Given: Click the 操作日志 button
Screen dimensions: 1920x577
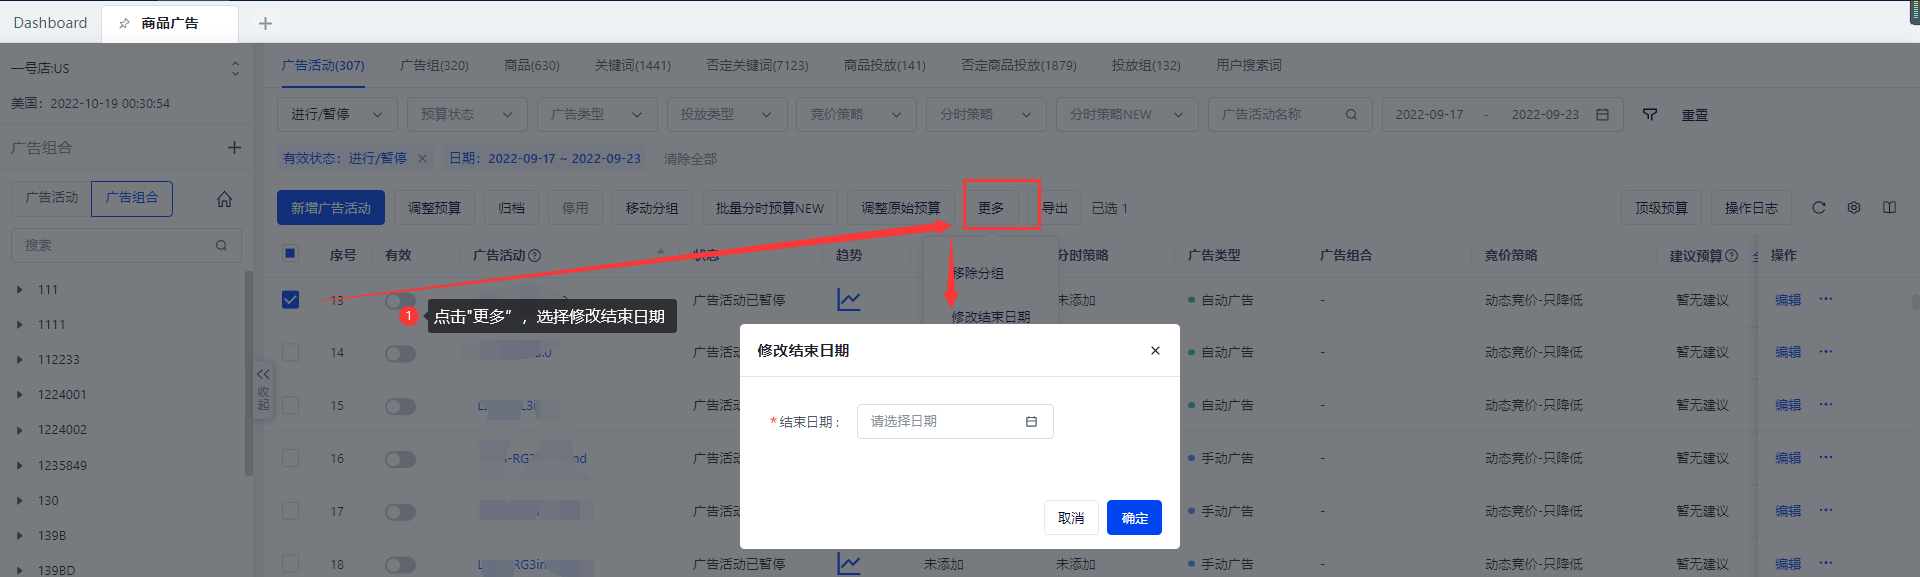Looking at the screenshot, I should click(x=1751, y=208).
